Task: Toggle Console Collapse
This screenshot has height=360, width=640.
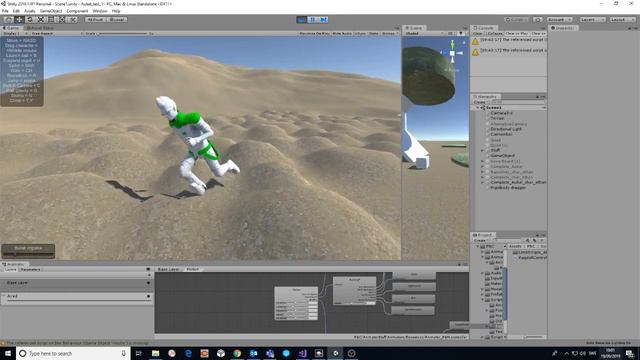Action: tap(495, 33)
